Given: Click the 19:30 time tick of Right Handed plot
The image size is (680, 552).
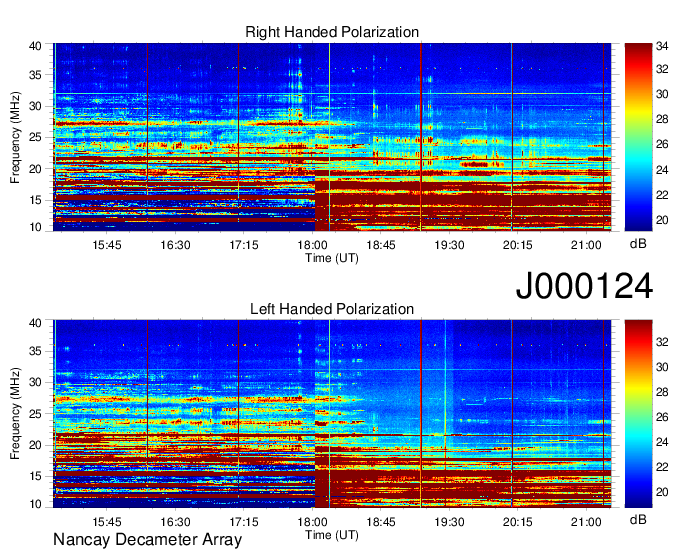Looking at the screenshot, I should [x=449, y=245].
